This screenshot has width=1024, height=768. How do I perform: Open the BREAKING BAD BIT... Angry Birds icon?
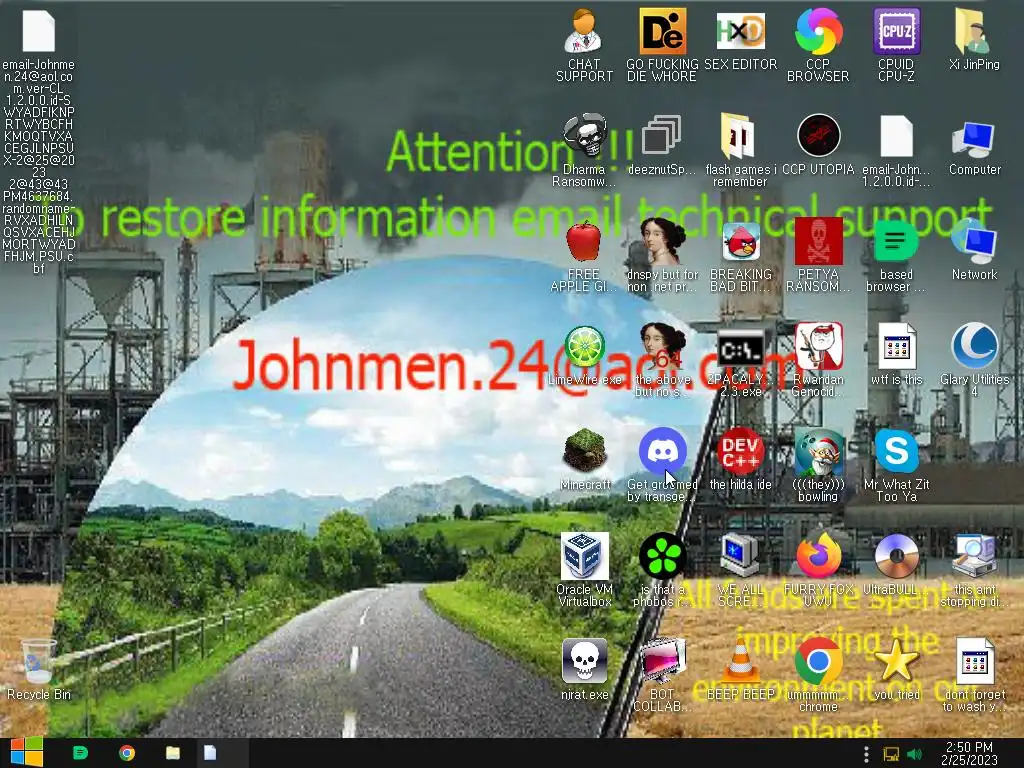740,256
